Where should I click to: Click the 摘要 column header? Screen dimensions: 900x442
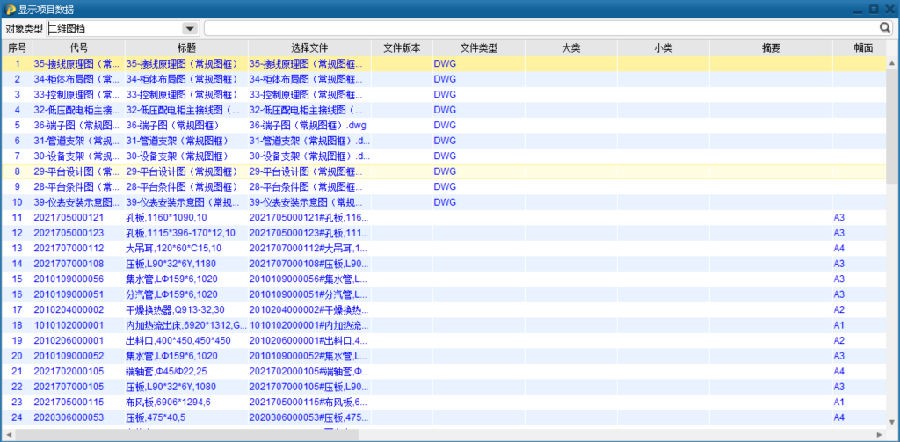(771, 47)
